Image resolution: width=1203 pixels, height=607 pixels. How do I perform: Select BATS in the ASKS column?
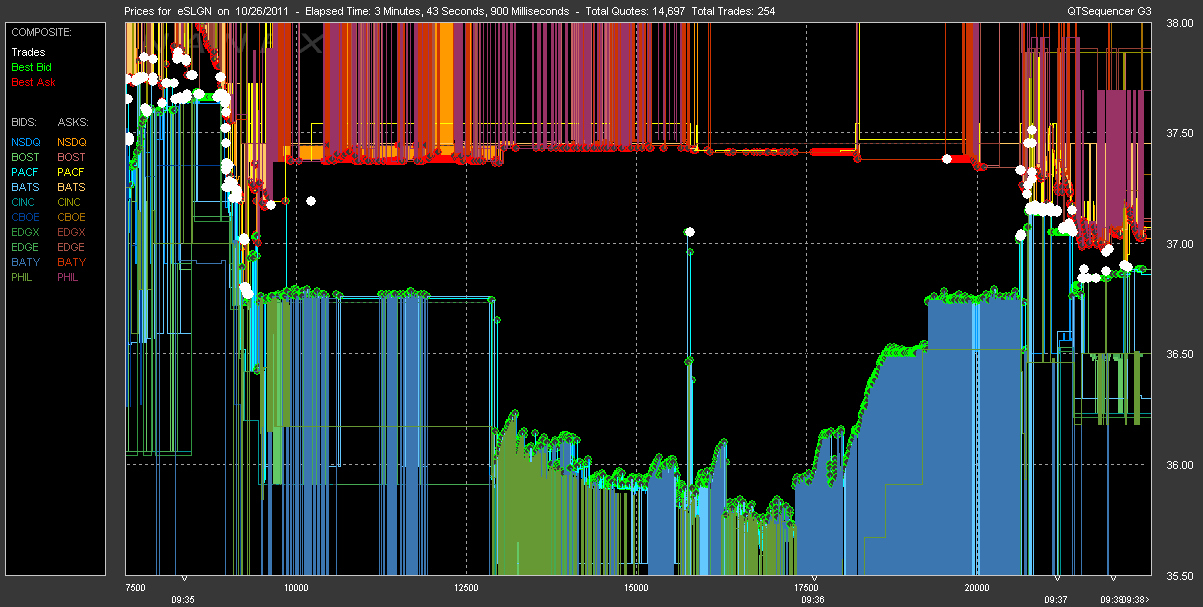pos(72,187)
